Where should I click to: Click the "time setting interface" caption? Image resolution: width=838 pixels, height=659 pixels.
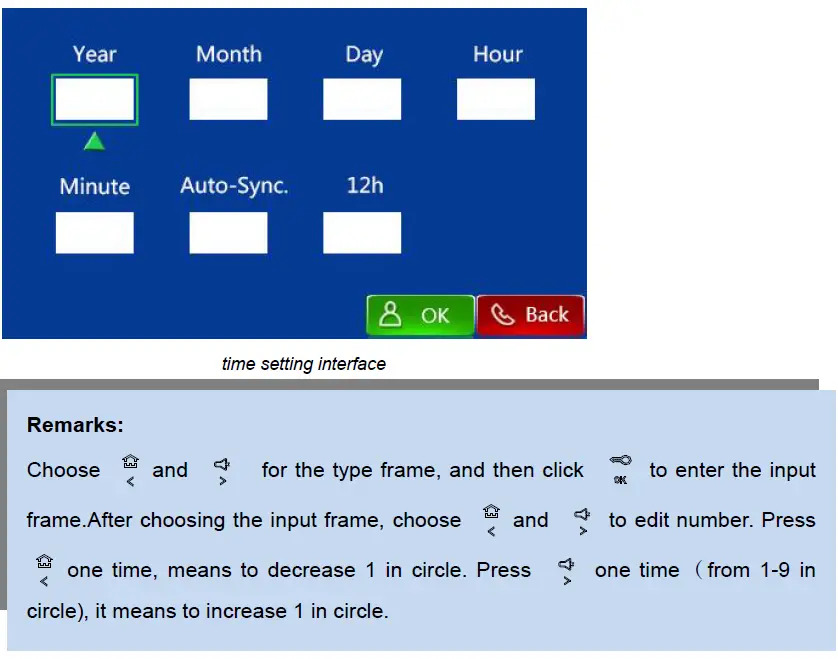[303, 364]
